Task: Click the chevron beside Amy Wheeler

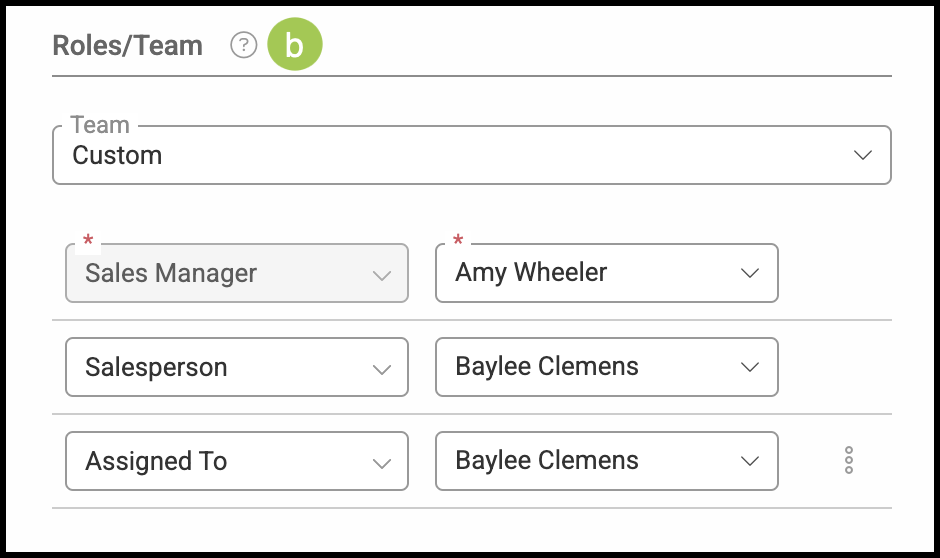Action: click(x=750, y=273)
